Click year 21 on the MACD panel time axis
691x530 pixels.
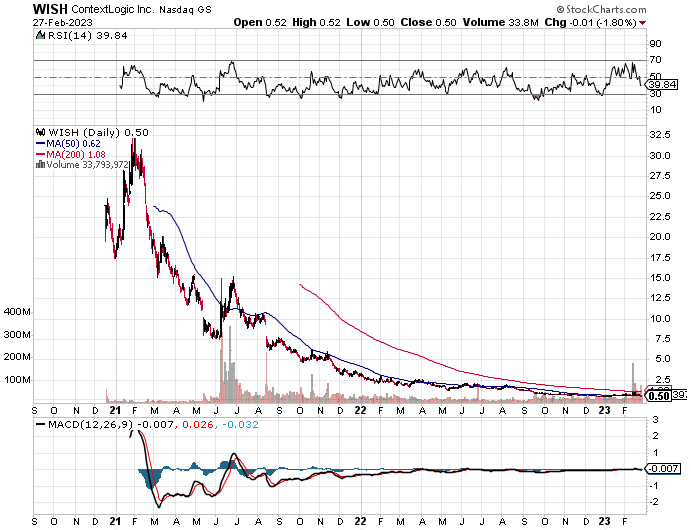pos(115,522)
